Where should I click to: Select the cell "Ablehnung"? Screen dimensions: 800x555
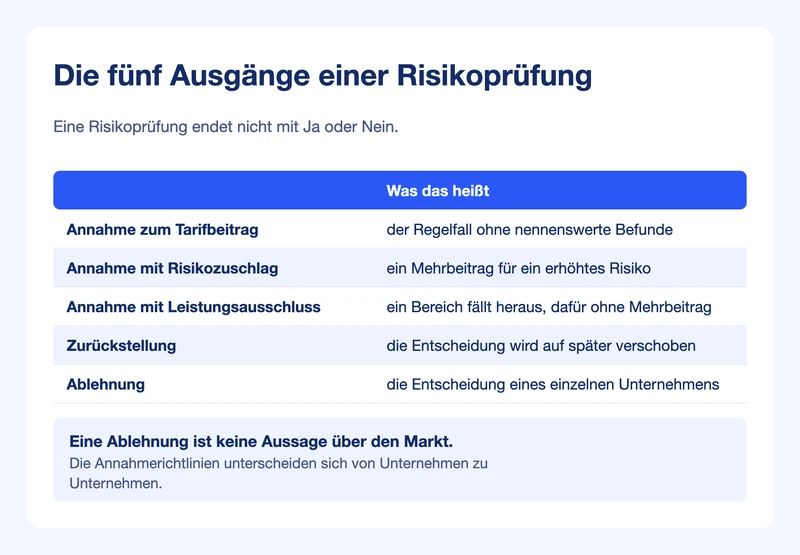click(106, 385)
